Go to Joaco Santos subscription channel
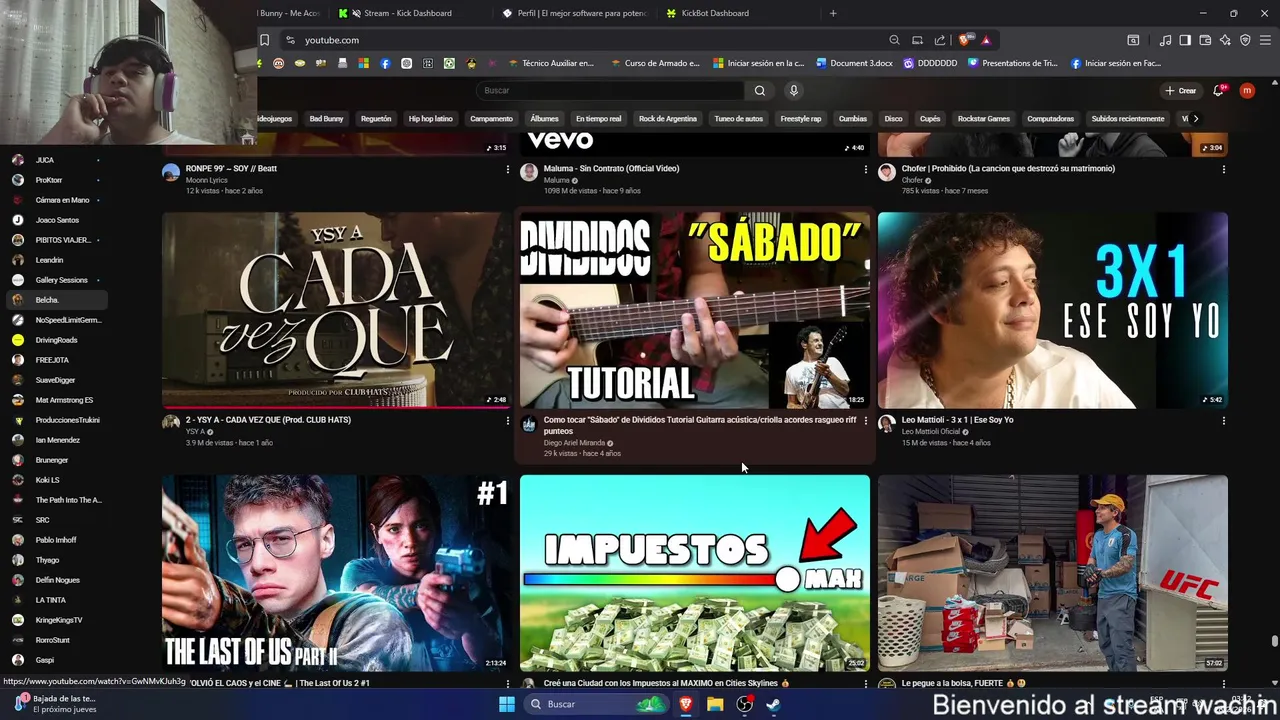1280x720 pixels. (57, 220)
